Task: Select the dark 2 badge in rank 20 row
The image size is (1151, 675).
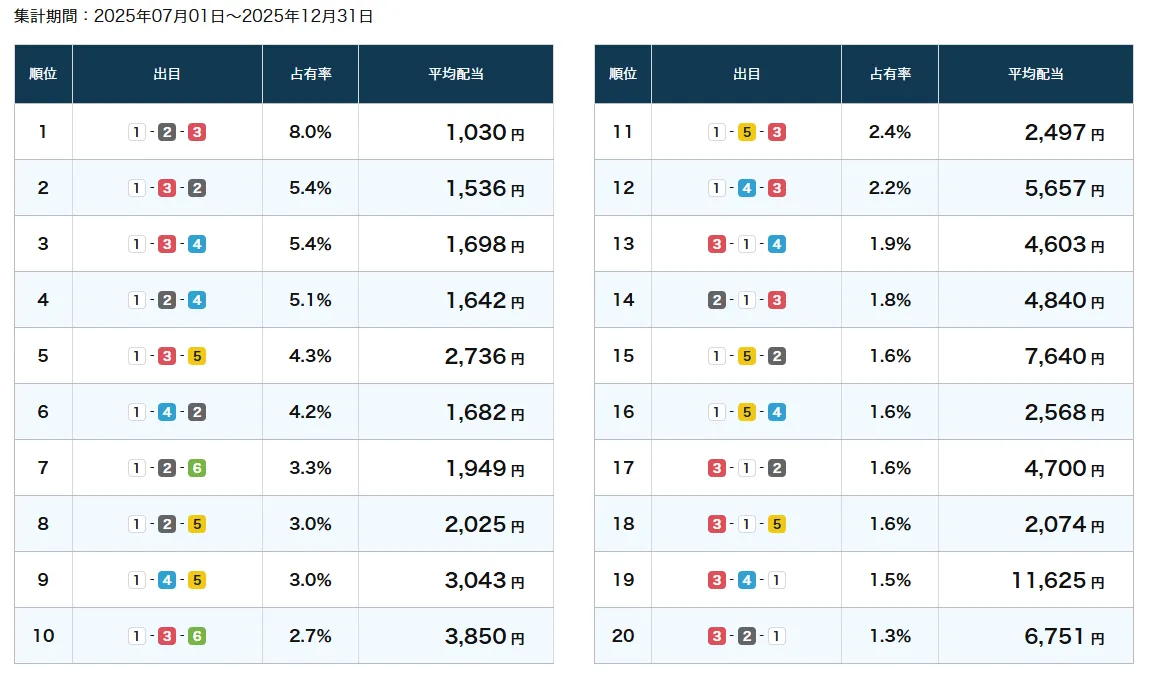Action: [x=747, y=636]
